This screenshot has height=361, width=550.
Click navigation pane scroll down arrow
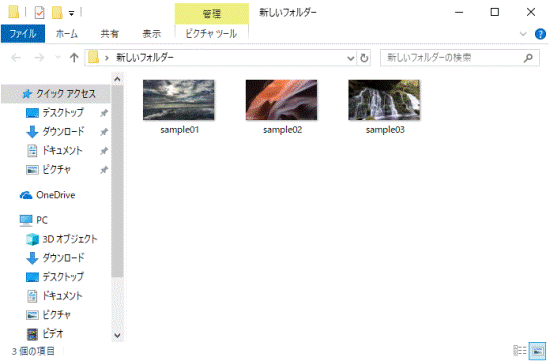click(118, 335)
